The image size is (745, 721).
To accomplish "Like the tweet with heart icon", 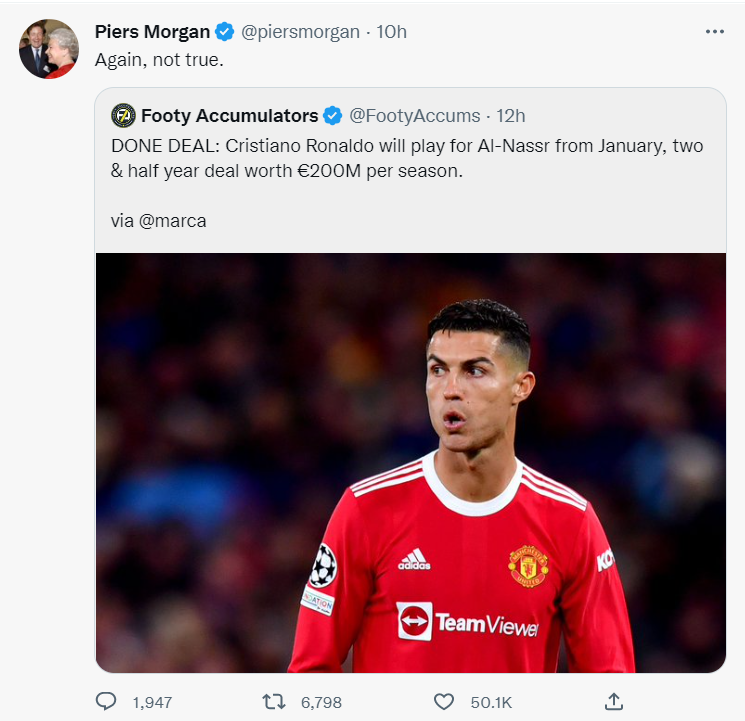I will [x=444, y=702].
